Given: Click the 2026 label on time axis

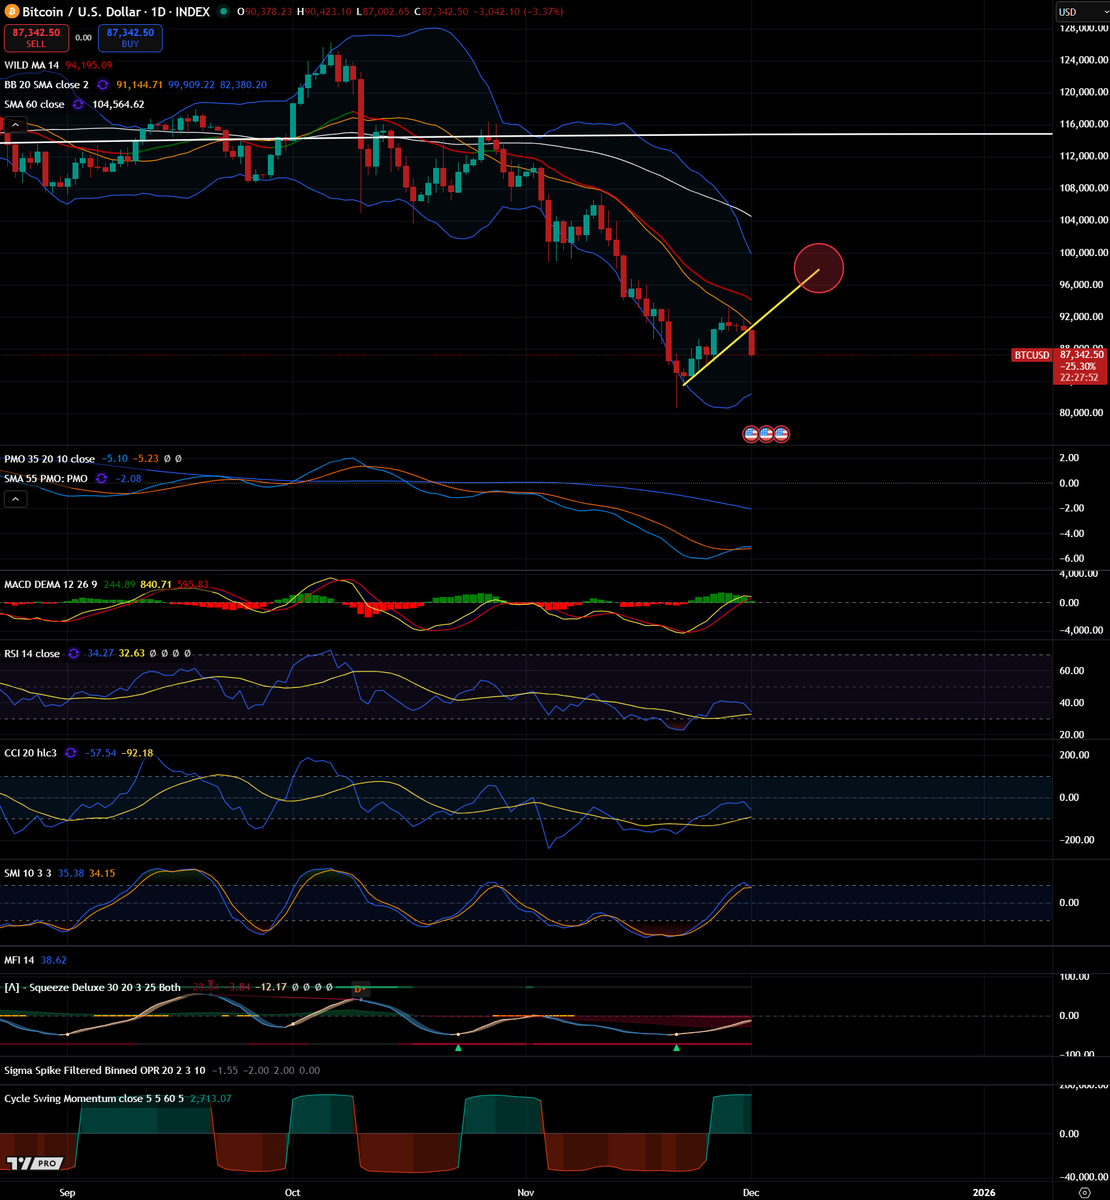Looking at the screenshot, I should (984, 1193).
